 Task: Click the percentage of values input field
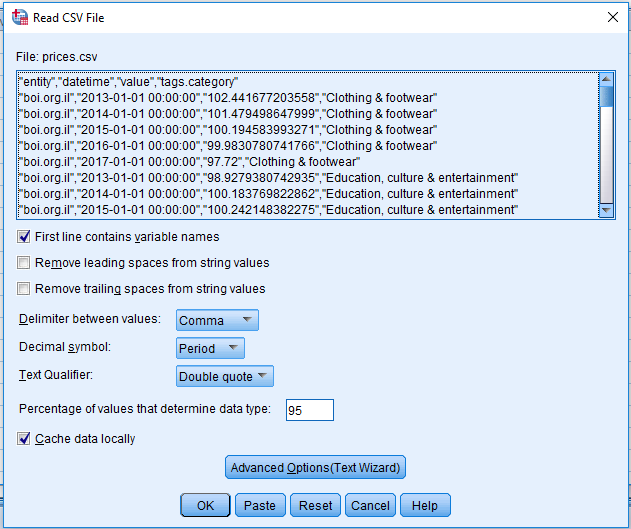pos(309,410)
